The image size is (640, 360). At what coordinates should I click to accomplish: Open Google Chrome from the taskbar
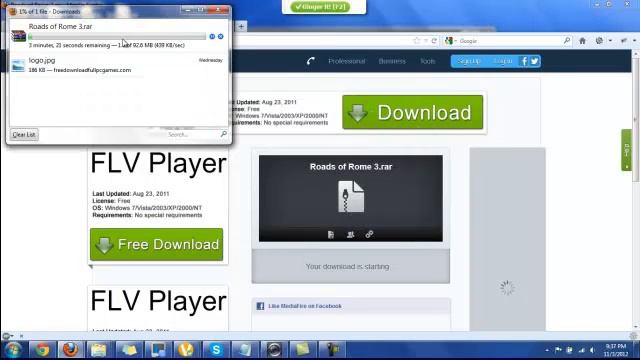pyautogui.click(x=42, y=350)
